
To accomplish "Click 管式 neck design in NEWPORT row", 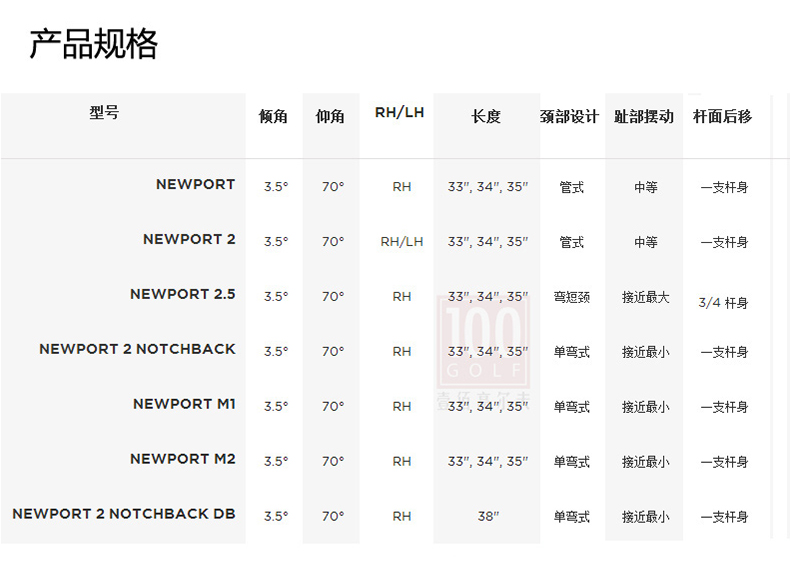I will (x=572, y=187).
